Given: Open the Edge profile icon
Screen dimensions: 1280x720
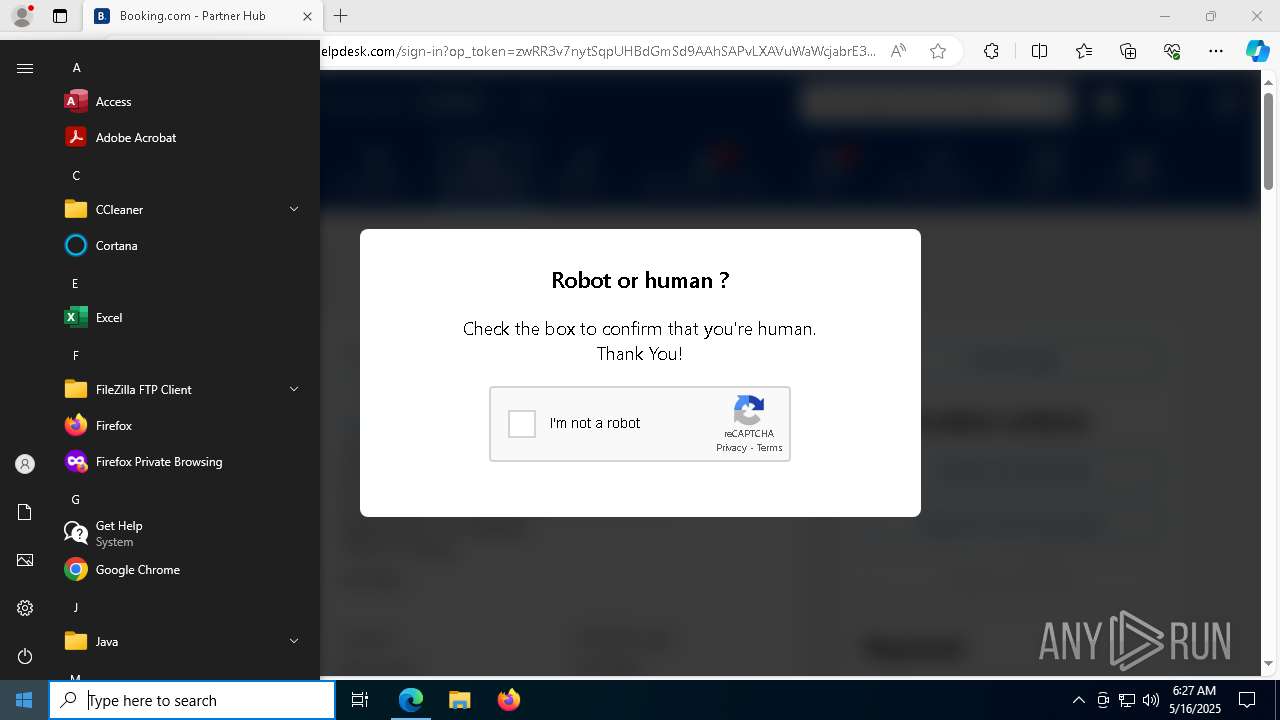Looking at the screenshot, I should click(x=22, y=15).
